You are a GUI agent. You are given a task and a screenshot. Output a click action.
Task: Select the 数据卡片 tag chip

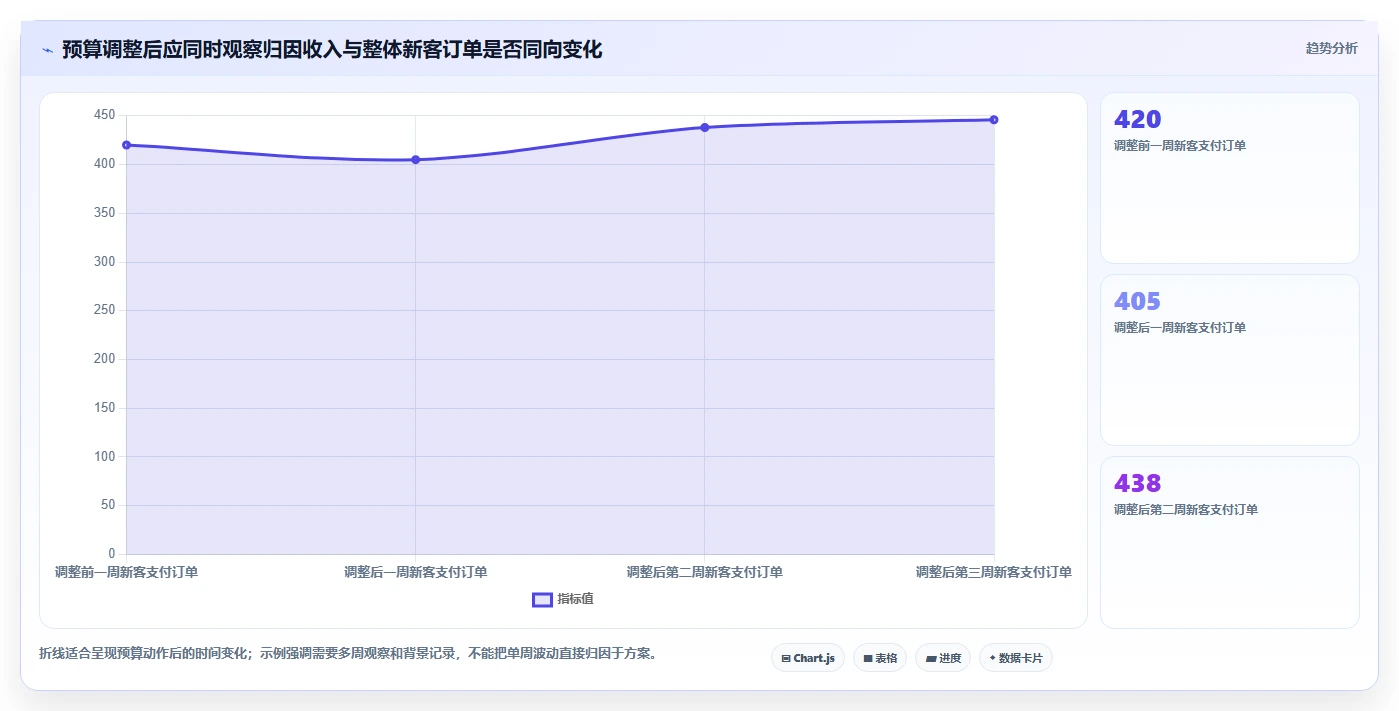coord(1016,658)
